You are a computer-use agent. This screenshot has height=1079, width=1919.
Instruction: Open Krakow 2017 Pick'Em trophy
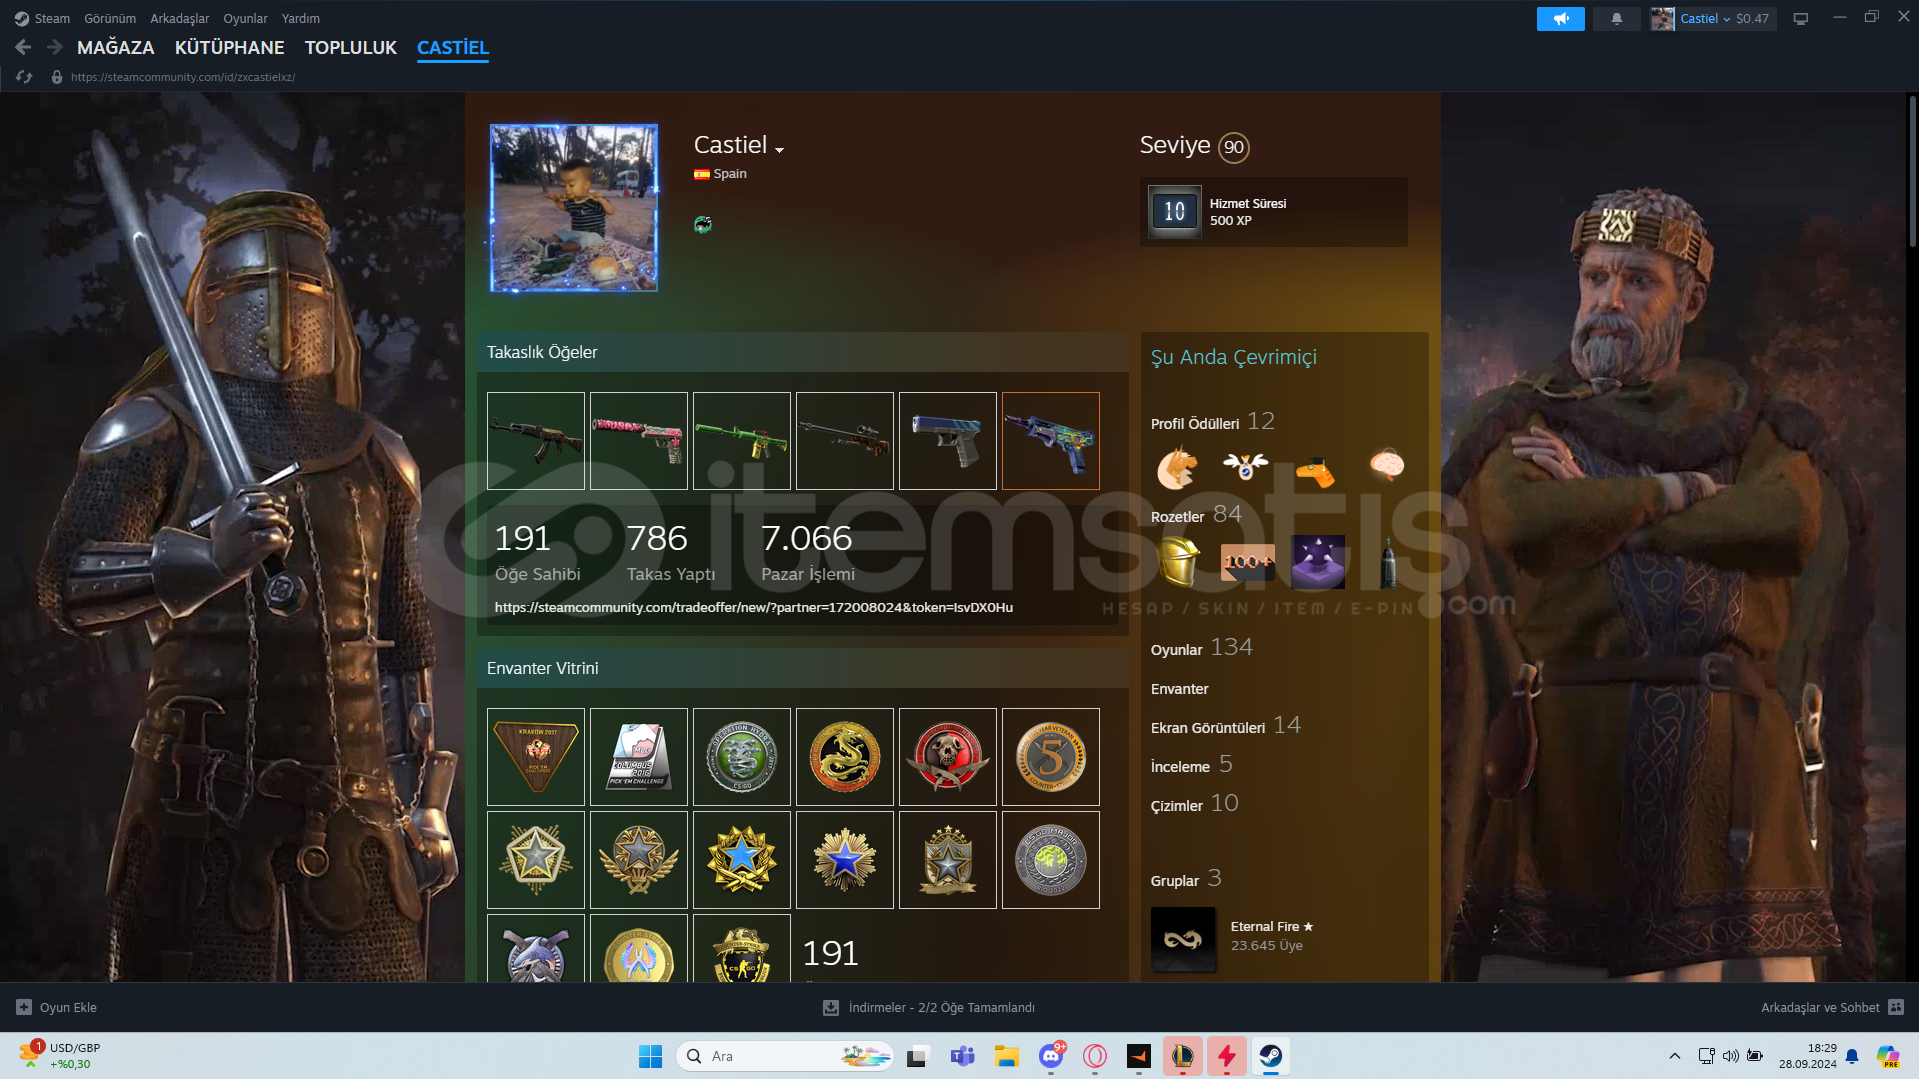click(x=536, y=757)
